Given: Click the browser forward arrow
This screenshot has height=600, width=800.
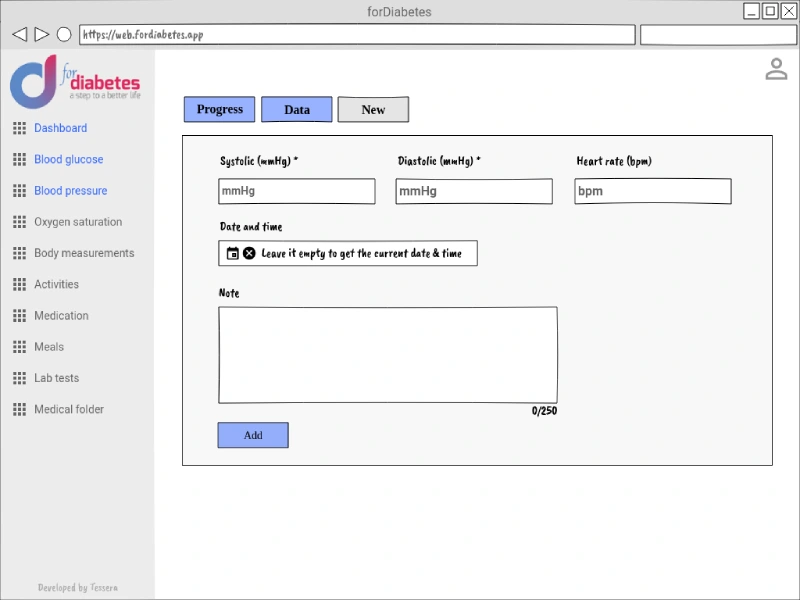Looking at the screenshot, I should pyautogui.click(x=42, y=34).
